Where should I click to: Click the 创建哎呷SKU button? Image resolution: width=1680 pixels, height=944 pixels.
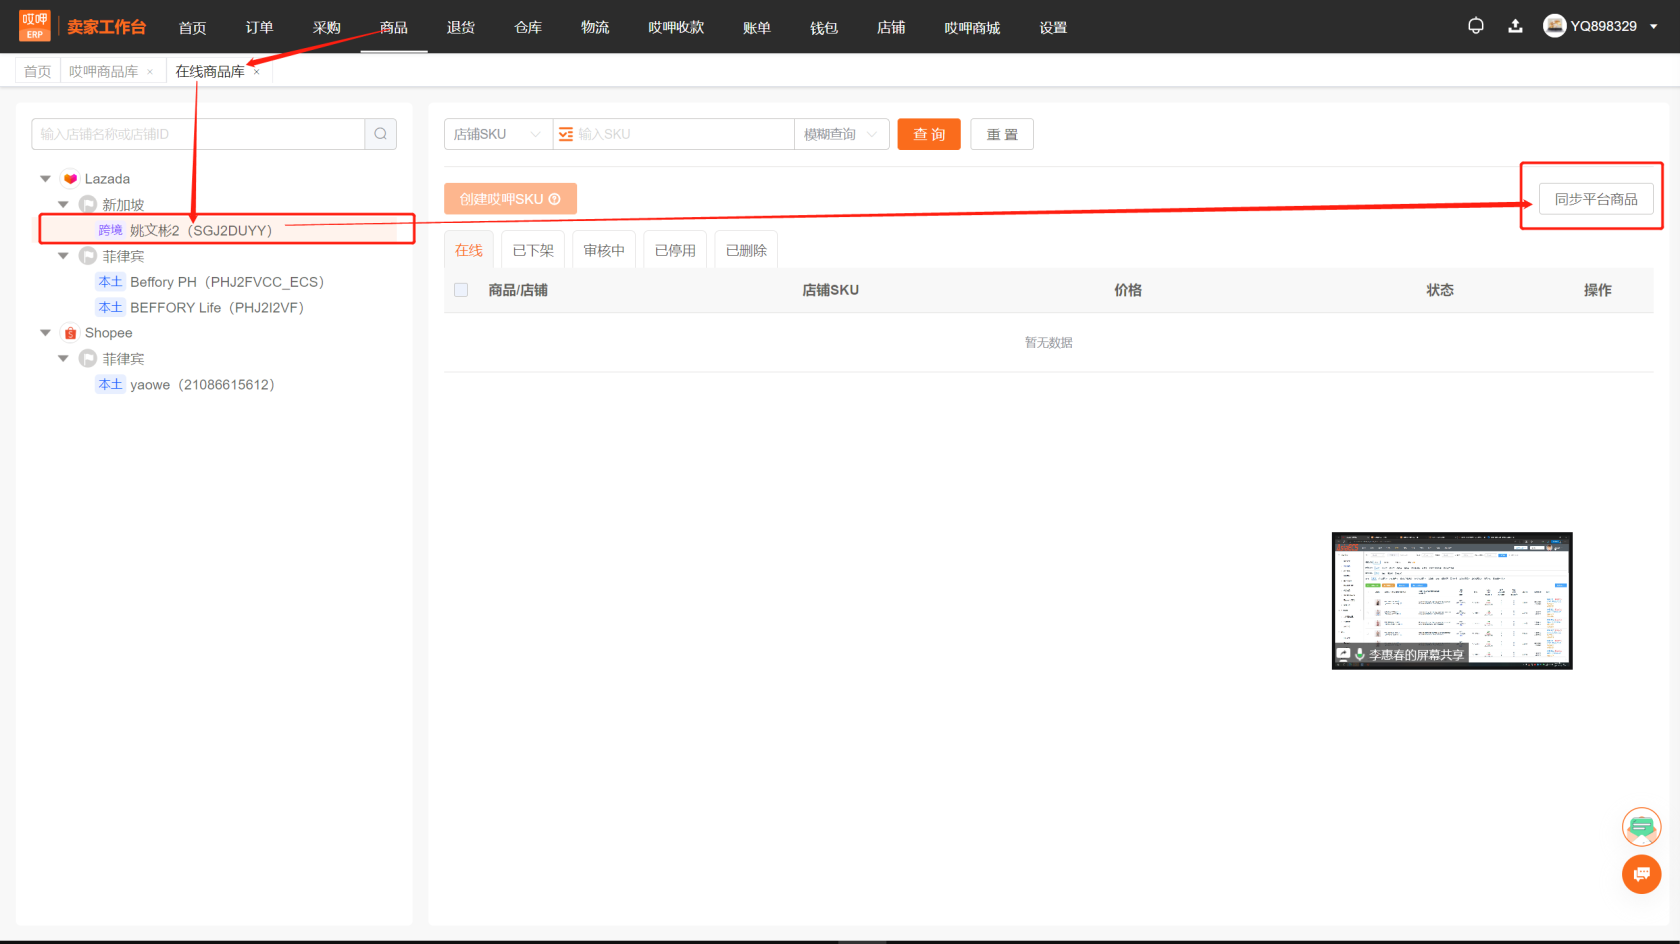click(x=510, y=199)
